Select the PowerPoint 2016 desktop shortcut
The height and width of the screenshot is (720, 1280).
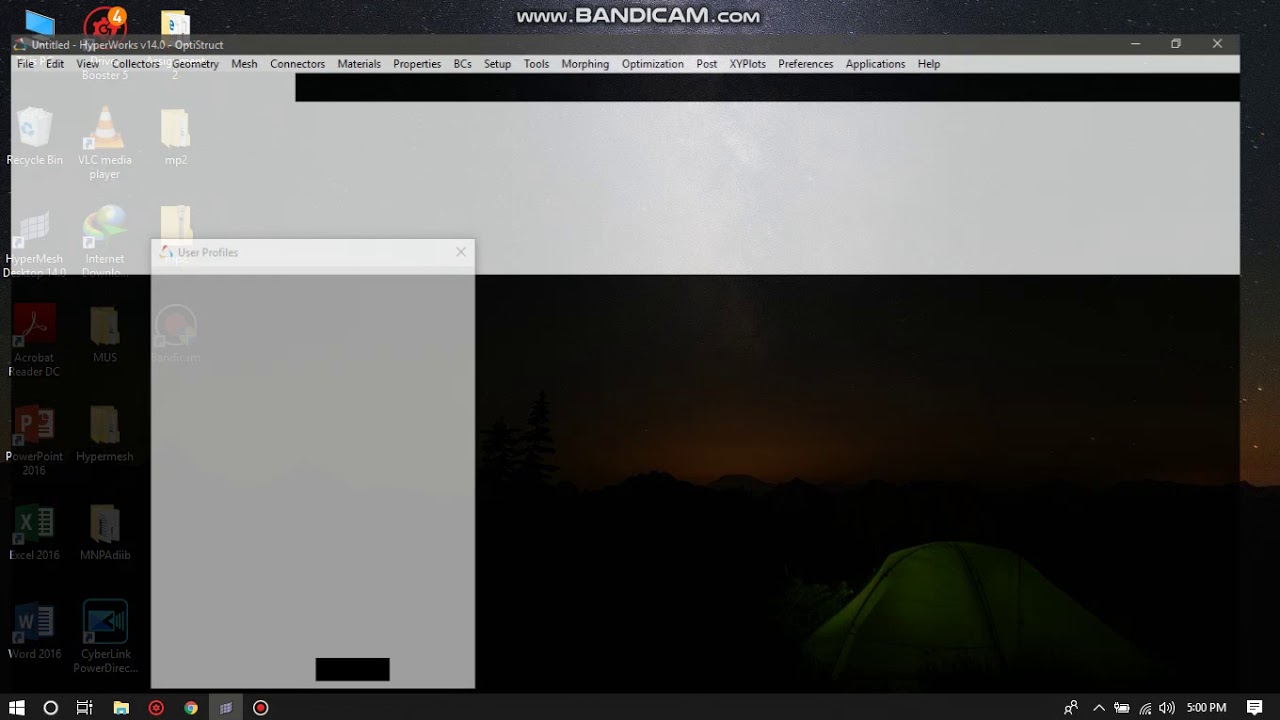click(34, 440)
